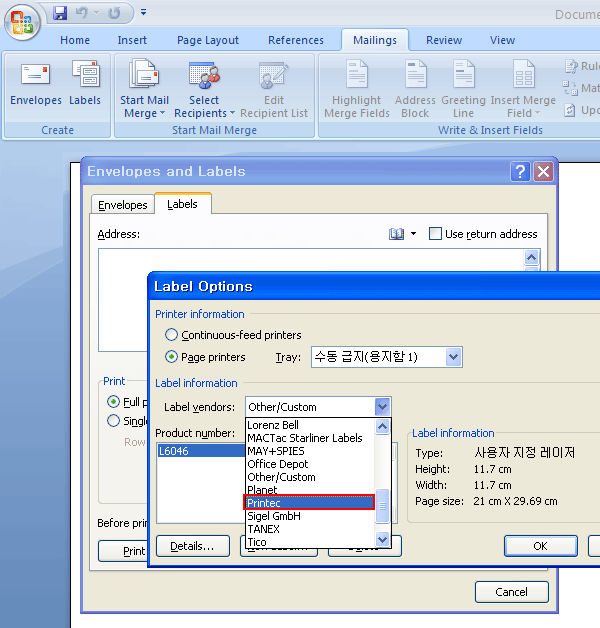Open Select Recipients menu
600x628 pixels.
[x=204, y=89]
